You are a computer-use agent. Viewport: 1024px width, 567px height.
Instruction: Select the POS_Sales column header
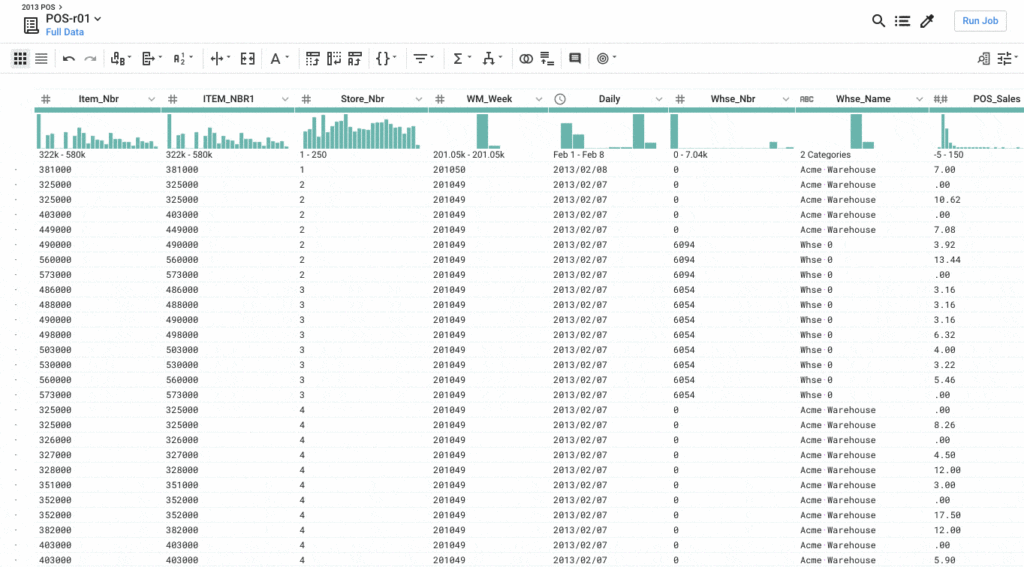click(x=997, y=99)
